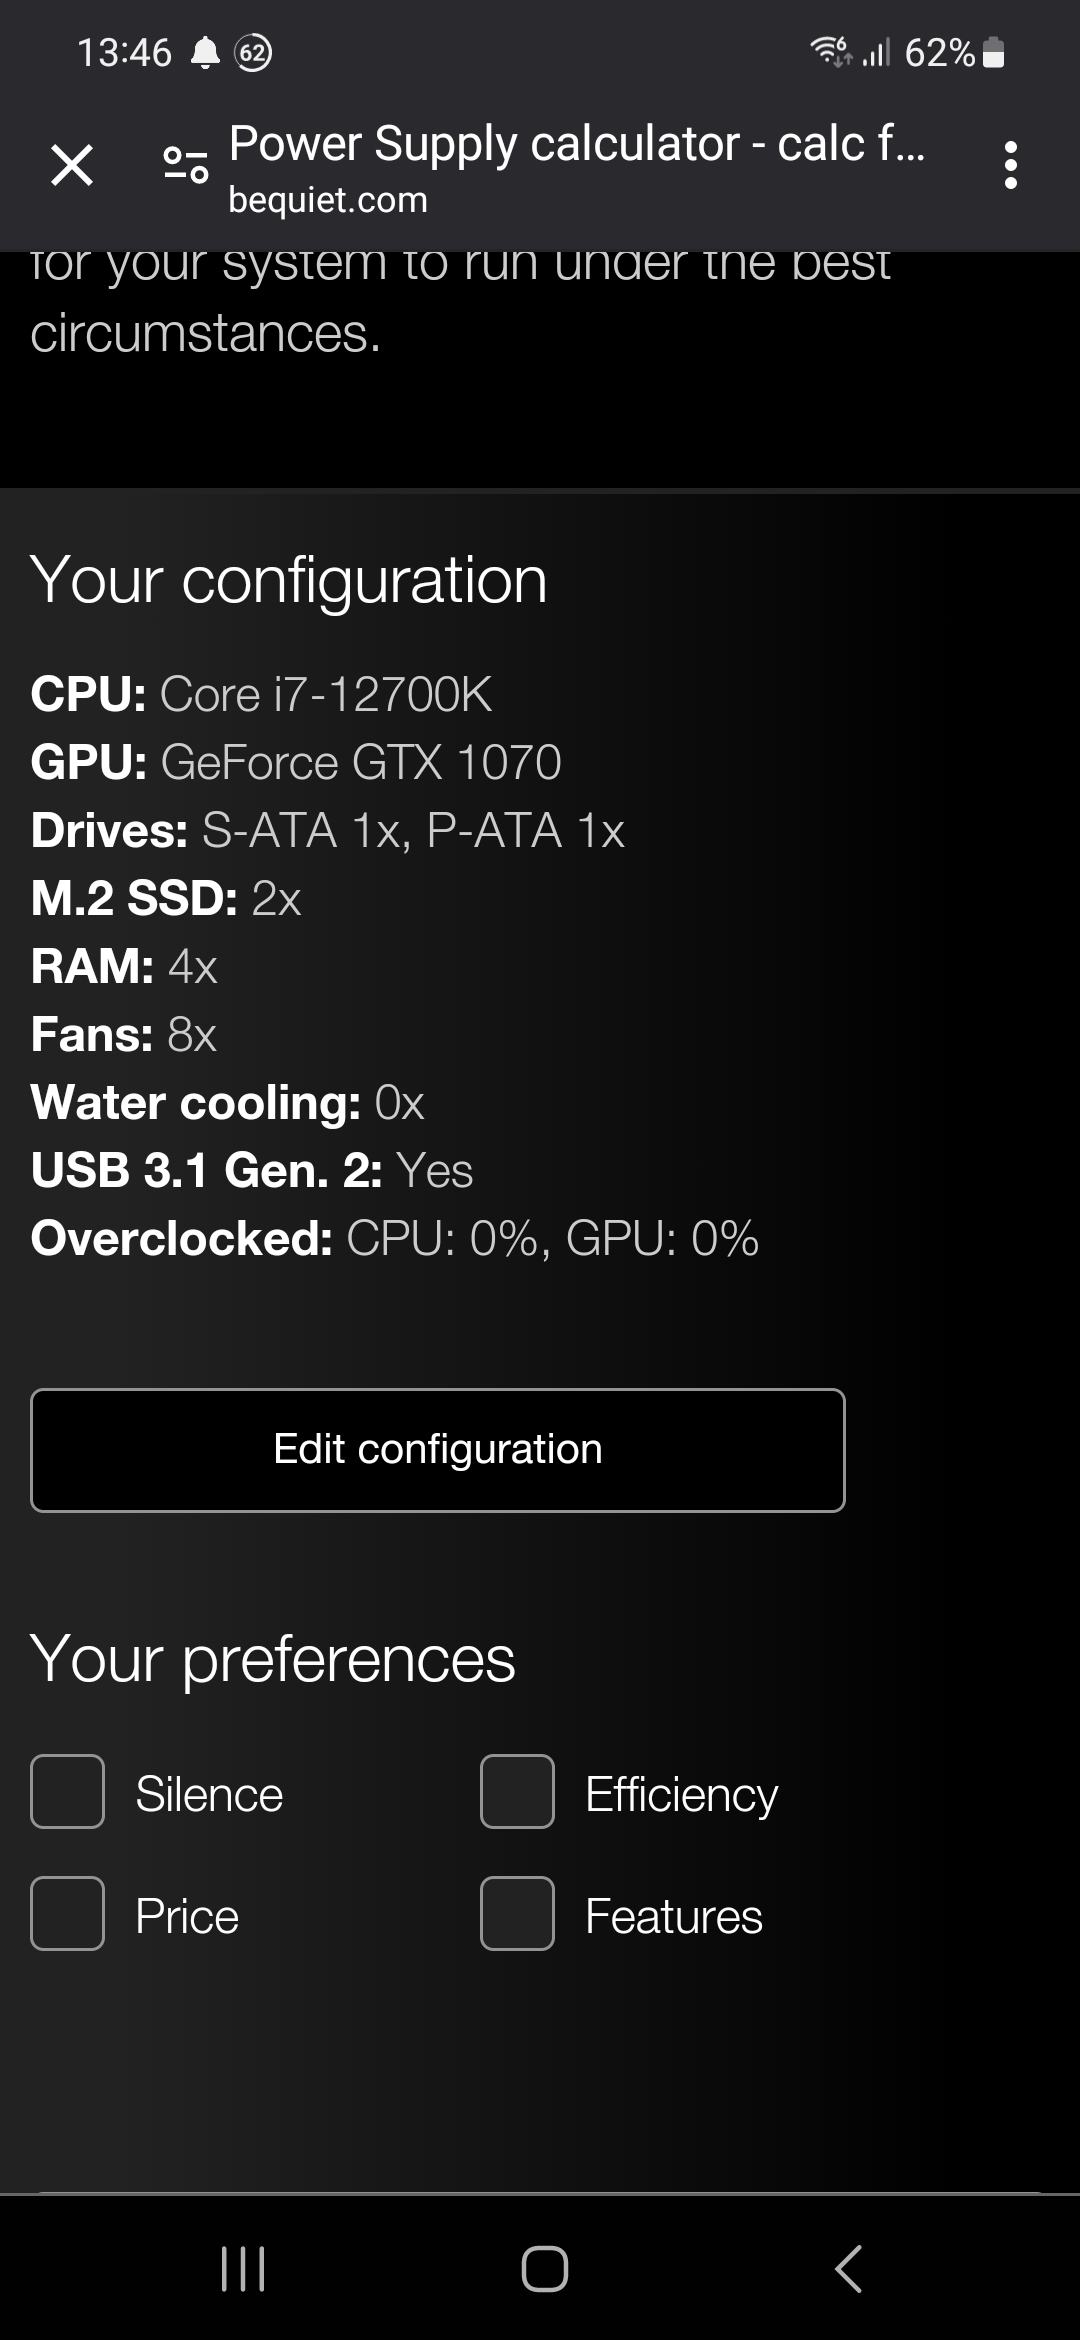Check the Efficiency preference box

(x=518, y=1792)
